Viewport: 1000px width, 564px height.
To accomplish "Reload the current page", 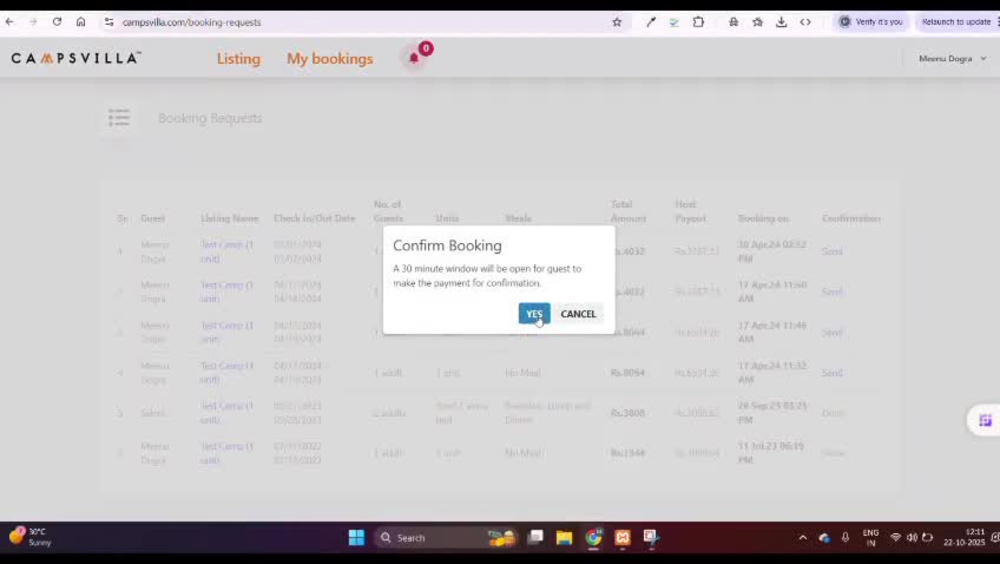I will [57, 22].
